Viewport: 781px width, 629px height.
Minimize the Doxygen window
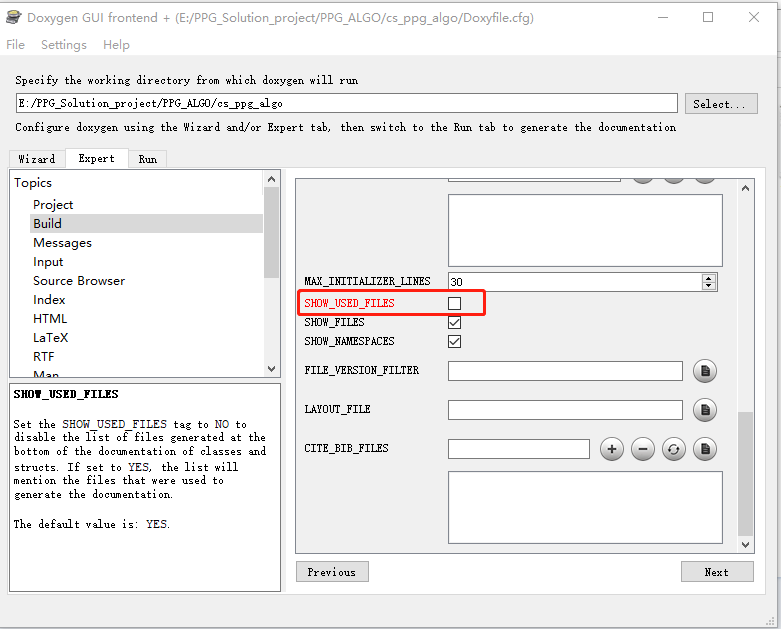(662, 17)
